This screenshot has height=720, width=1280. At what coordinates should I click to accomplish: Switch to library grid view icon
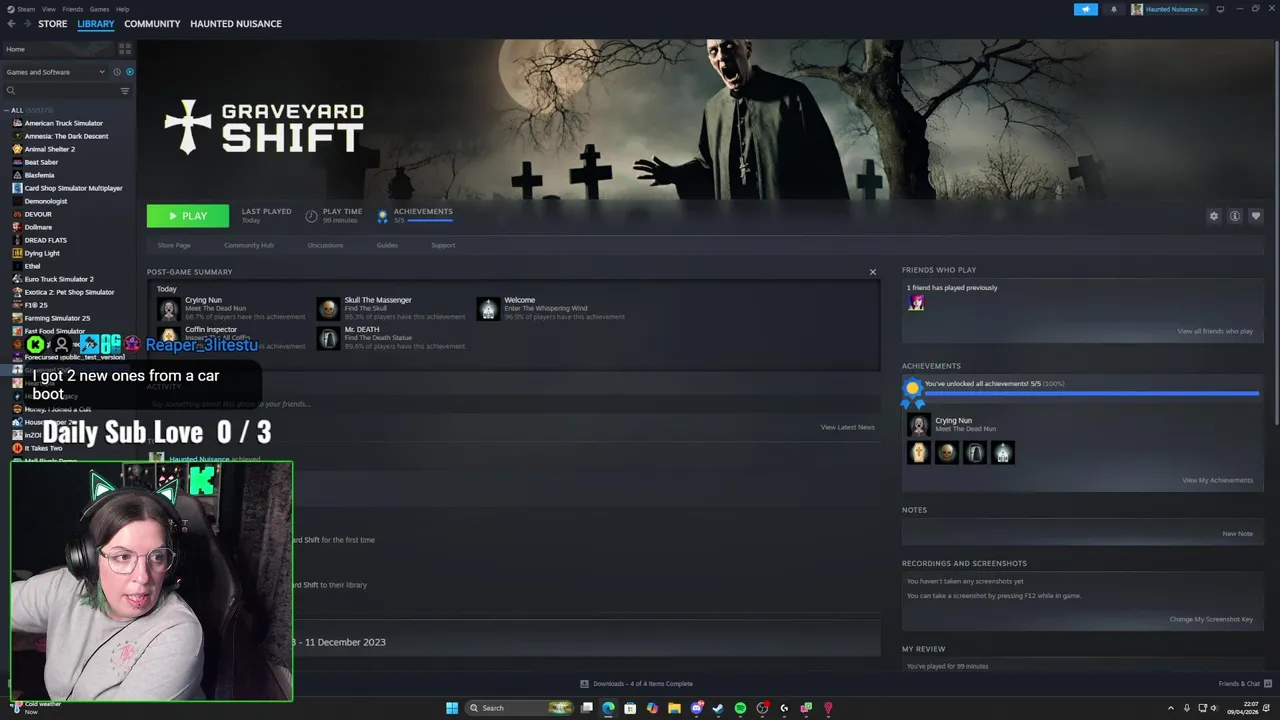[x=125, y=48]
